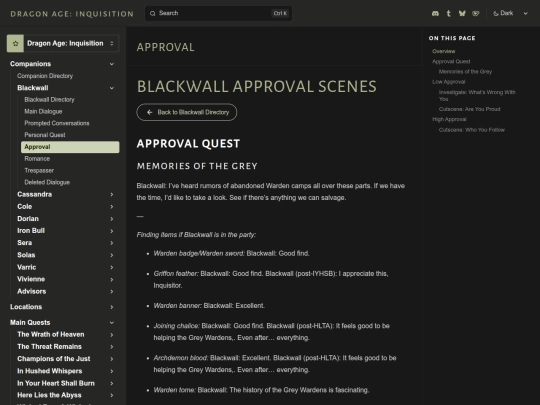540x405 pixels.
Task: Click the APPROVAL QUEST heading
Action: tap(188, 144)
